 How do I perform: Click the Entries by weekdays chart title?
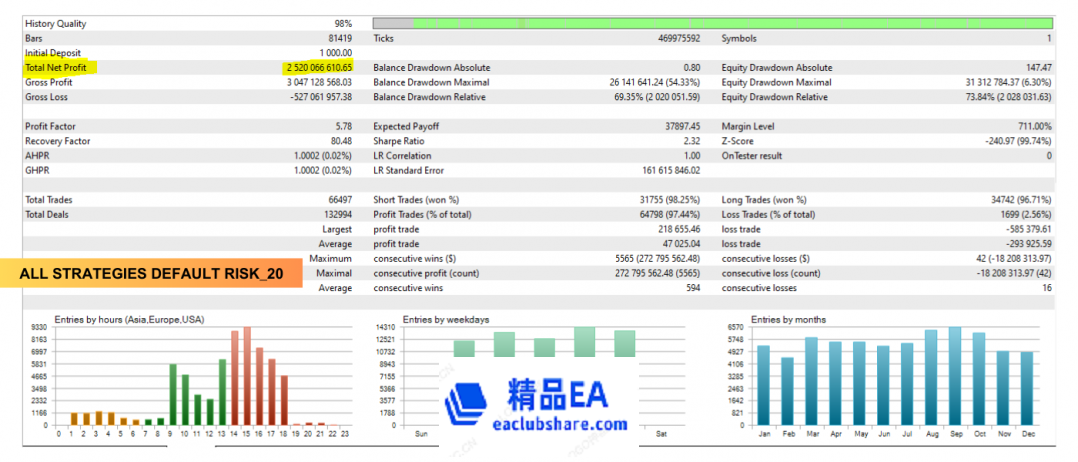pyautogui.click(x=446, y=320)
